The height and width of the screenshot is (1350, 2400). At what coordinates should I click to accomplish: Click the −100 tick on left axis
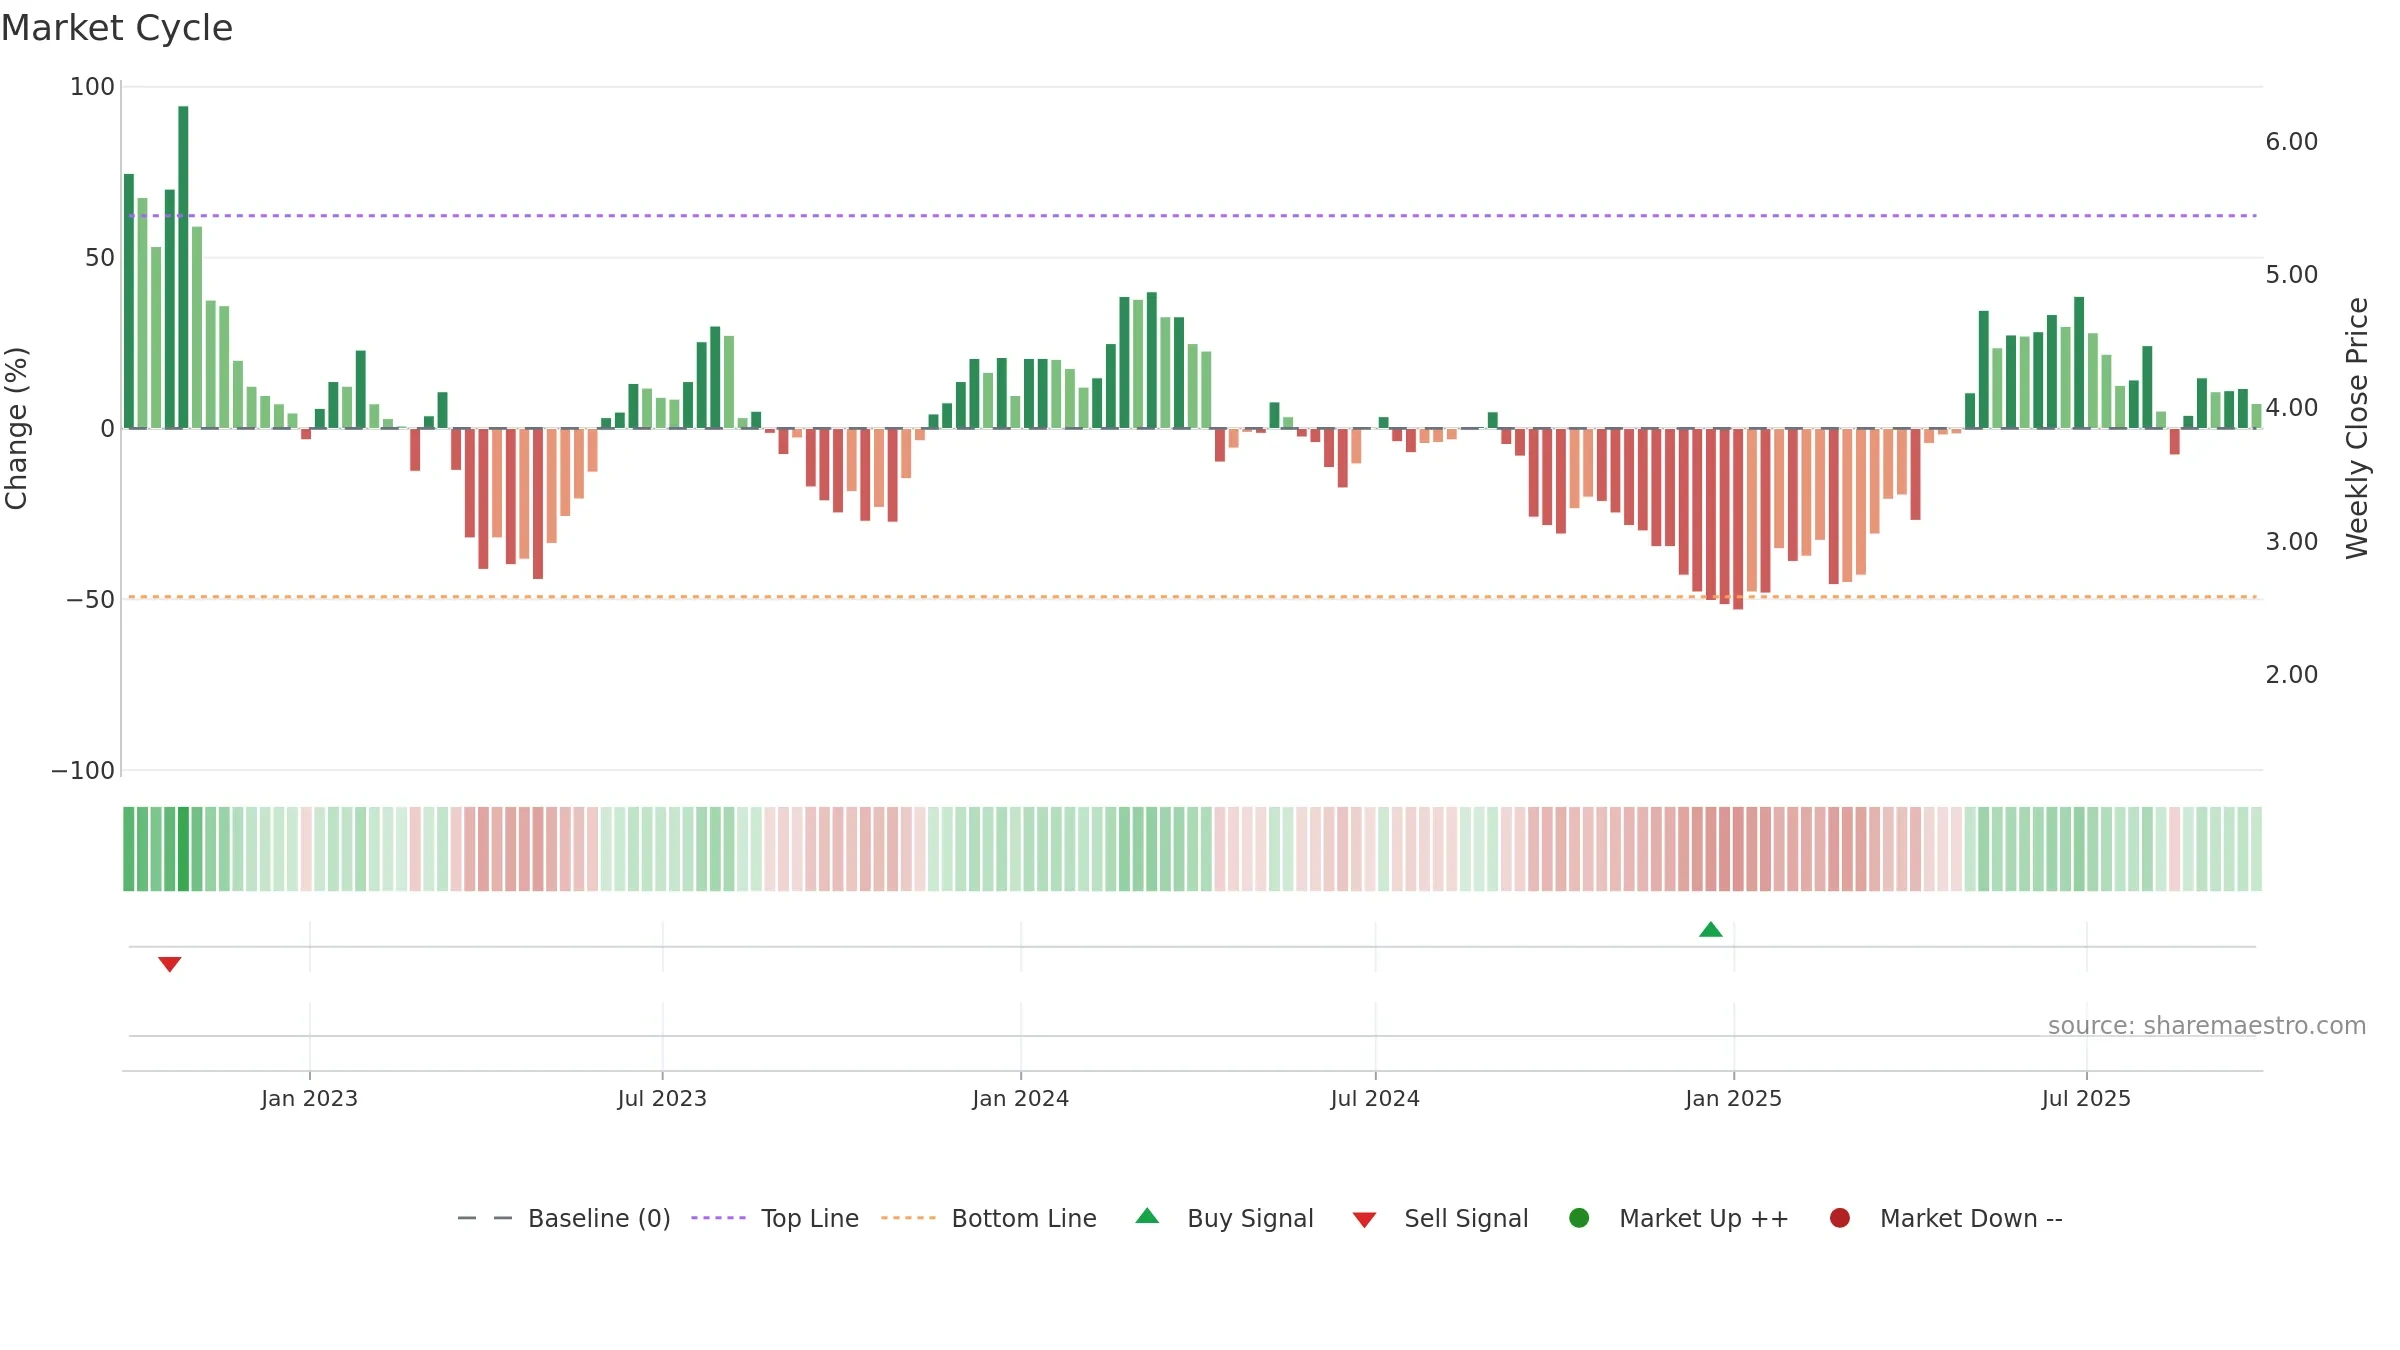(x=83, y=771)
